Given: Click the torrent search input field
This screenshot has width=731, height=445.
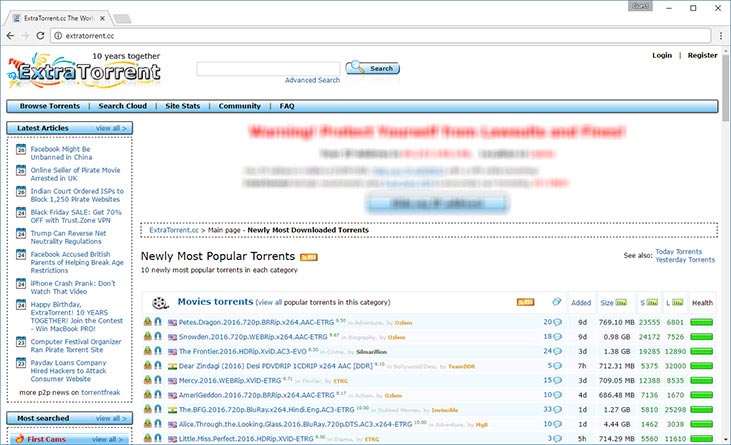Looking at the screenshot, I should pyautogui.click(x=269, y=69).
